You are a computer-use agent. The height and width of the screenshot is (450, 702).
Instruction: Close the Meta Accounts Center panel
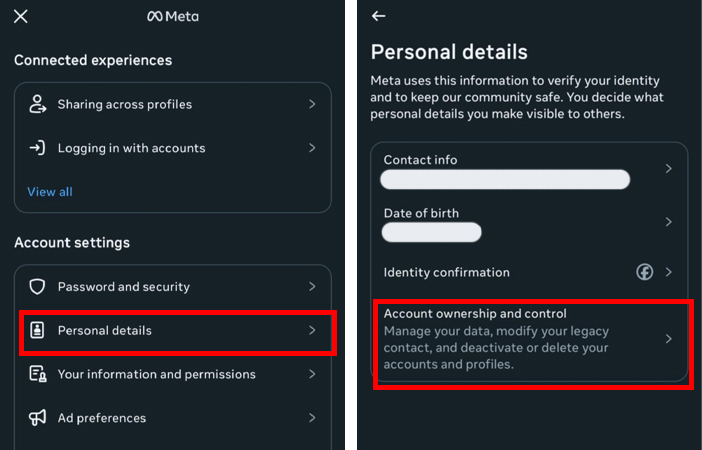click(x=21, y=17)
